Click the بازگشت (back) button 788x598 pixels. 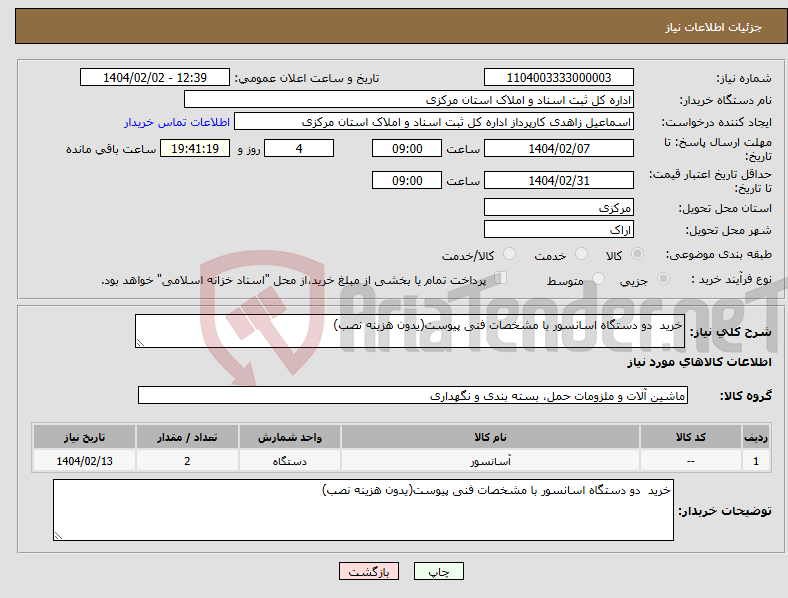(x=369, y=571)
